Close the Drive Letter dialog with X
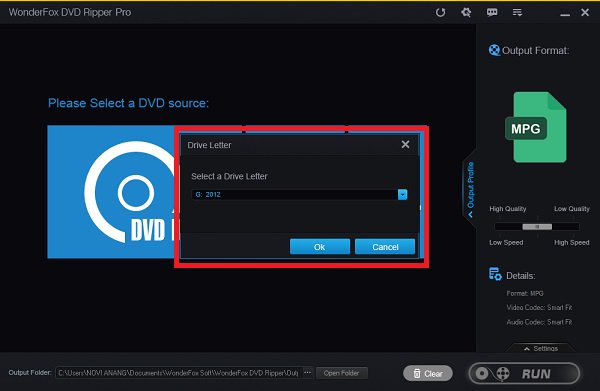 pyautogui.click(x=405, y=144)
